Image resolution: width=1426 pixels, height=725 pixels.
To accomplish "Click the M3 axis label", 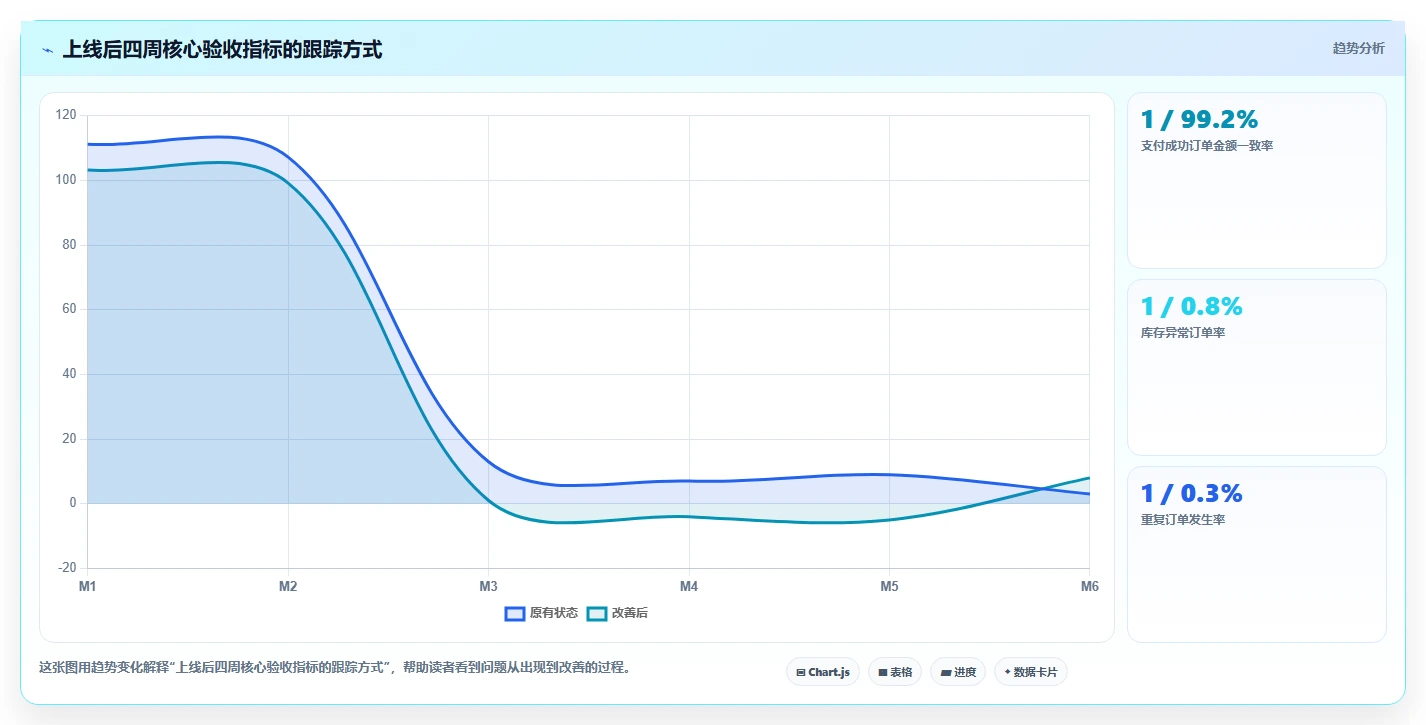I will 488,587.
